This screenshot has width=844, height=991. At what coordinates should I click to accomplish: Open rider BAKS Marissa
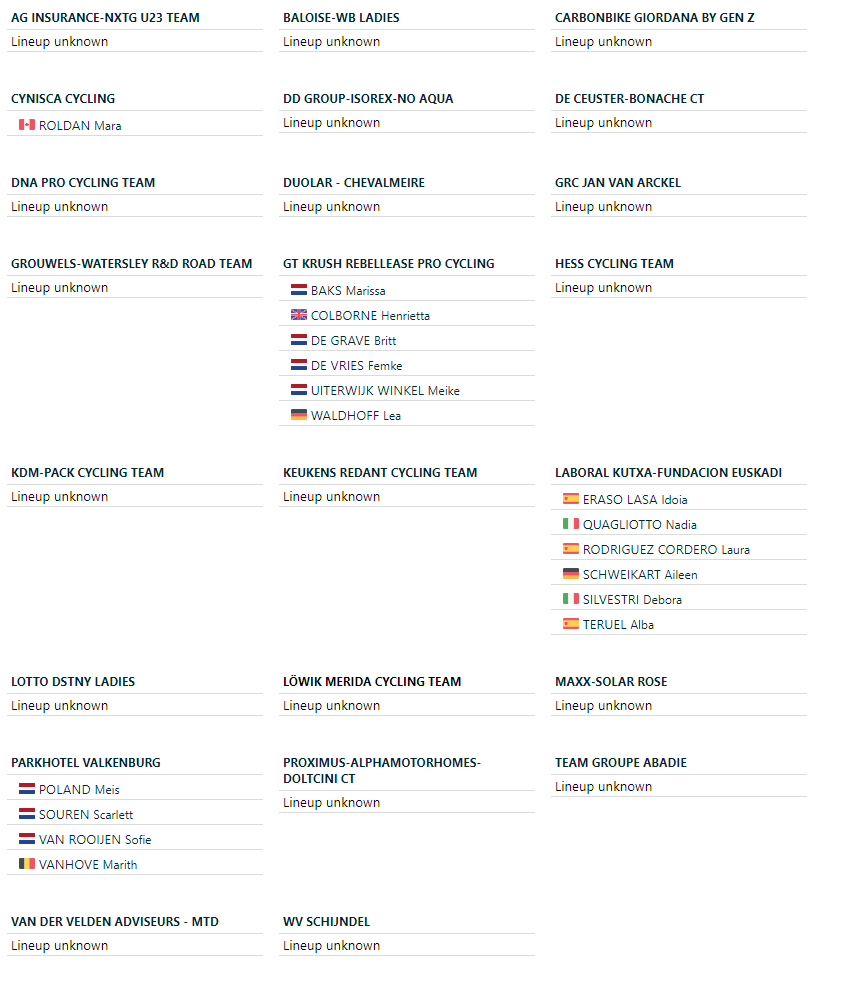click(348, 290)
